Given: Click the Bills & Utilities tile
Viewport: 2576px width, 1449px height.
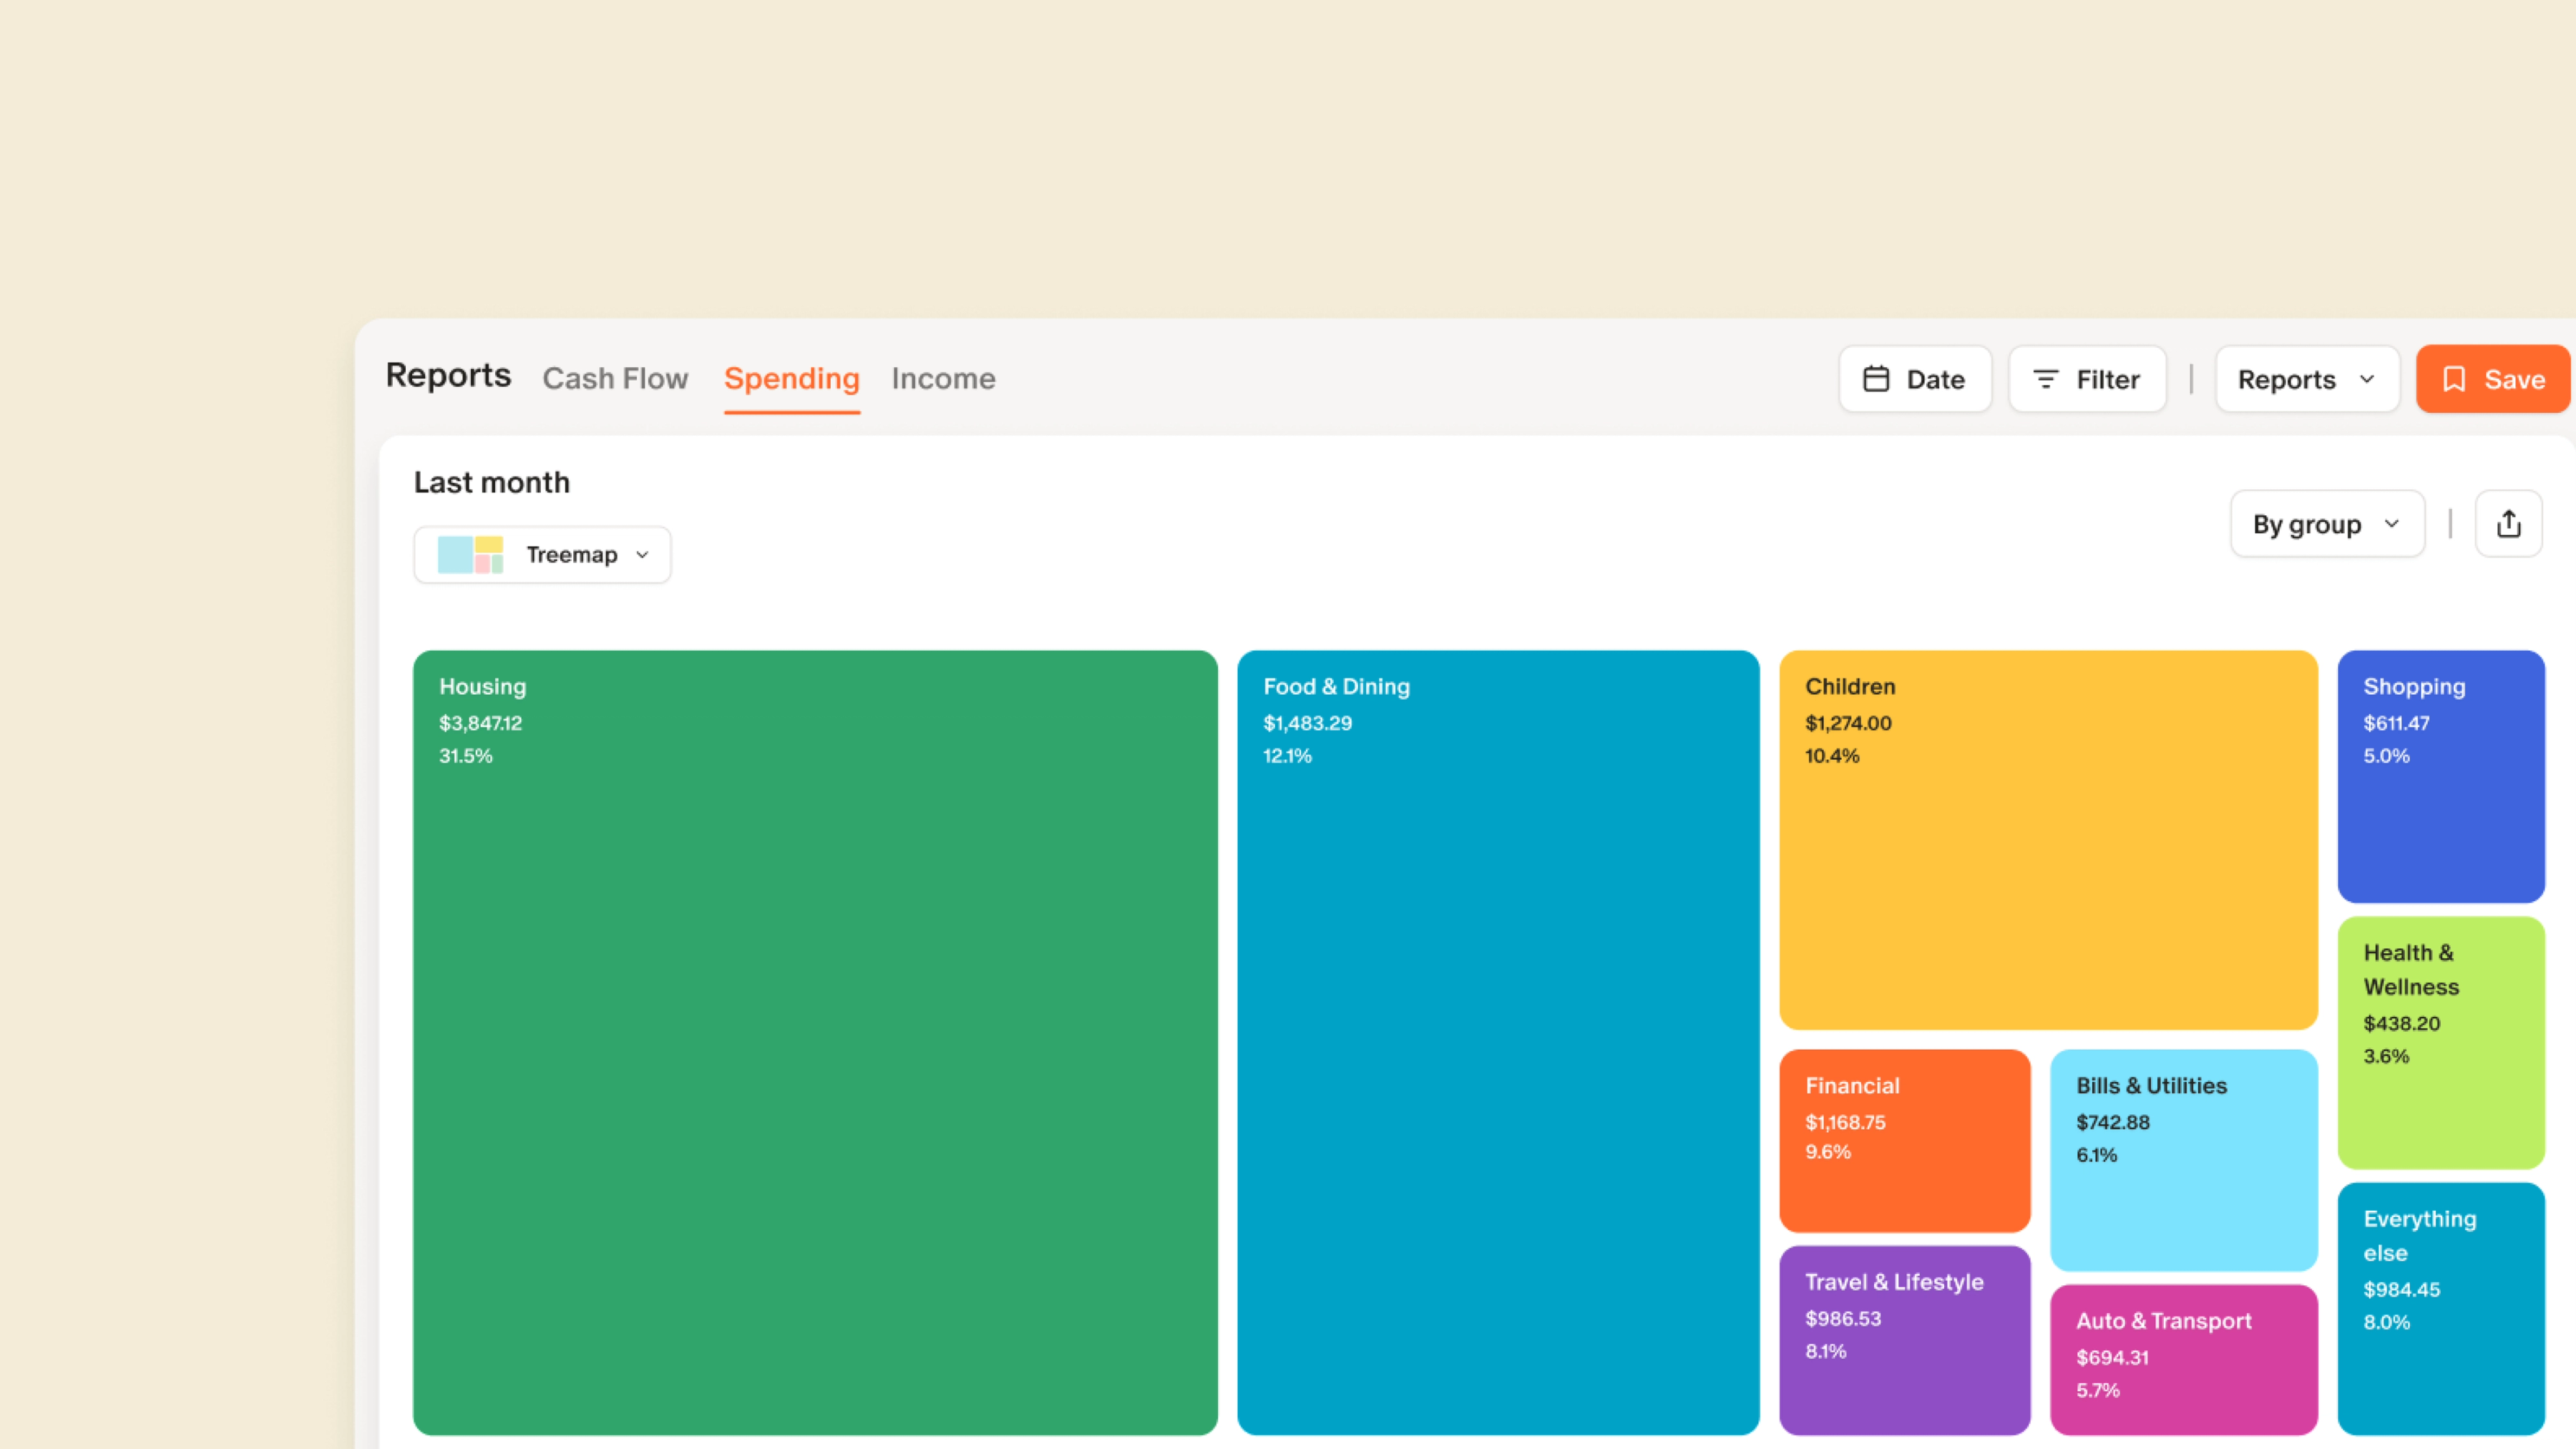Looking at the screenshot, I should click(2184, 1160).
